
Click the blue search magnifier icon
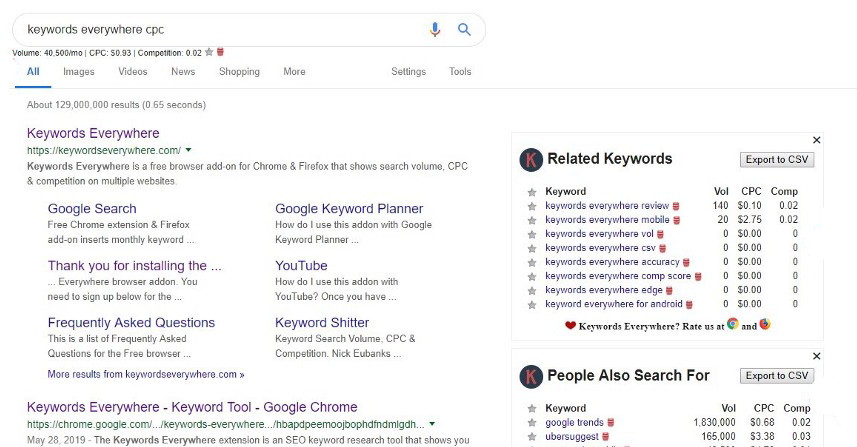(x=464, y=30)
